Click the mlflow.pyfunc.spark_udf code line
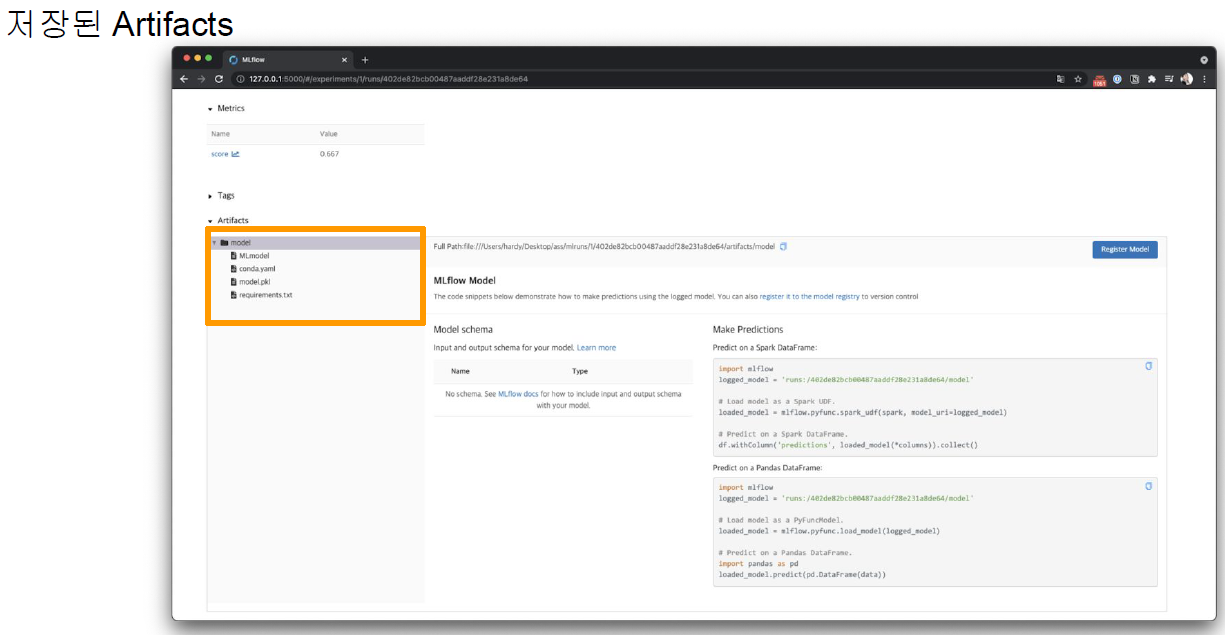Screen dimensions: 1225x635 click(863, 412)
